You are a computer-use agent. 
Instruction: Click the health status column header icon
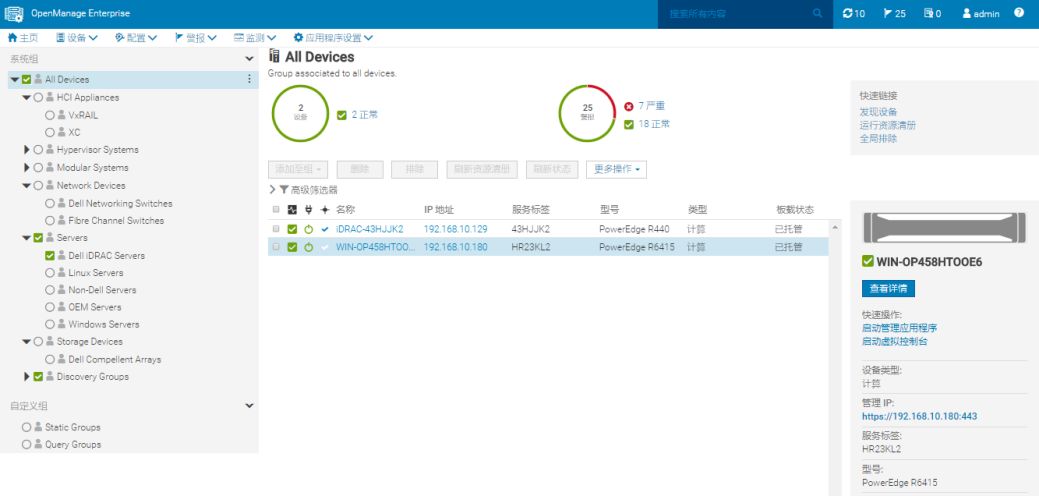(292, 210)
